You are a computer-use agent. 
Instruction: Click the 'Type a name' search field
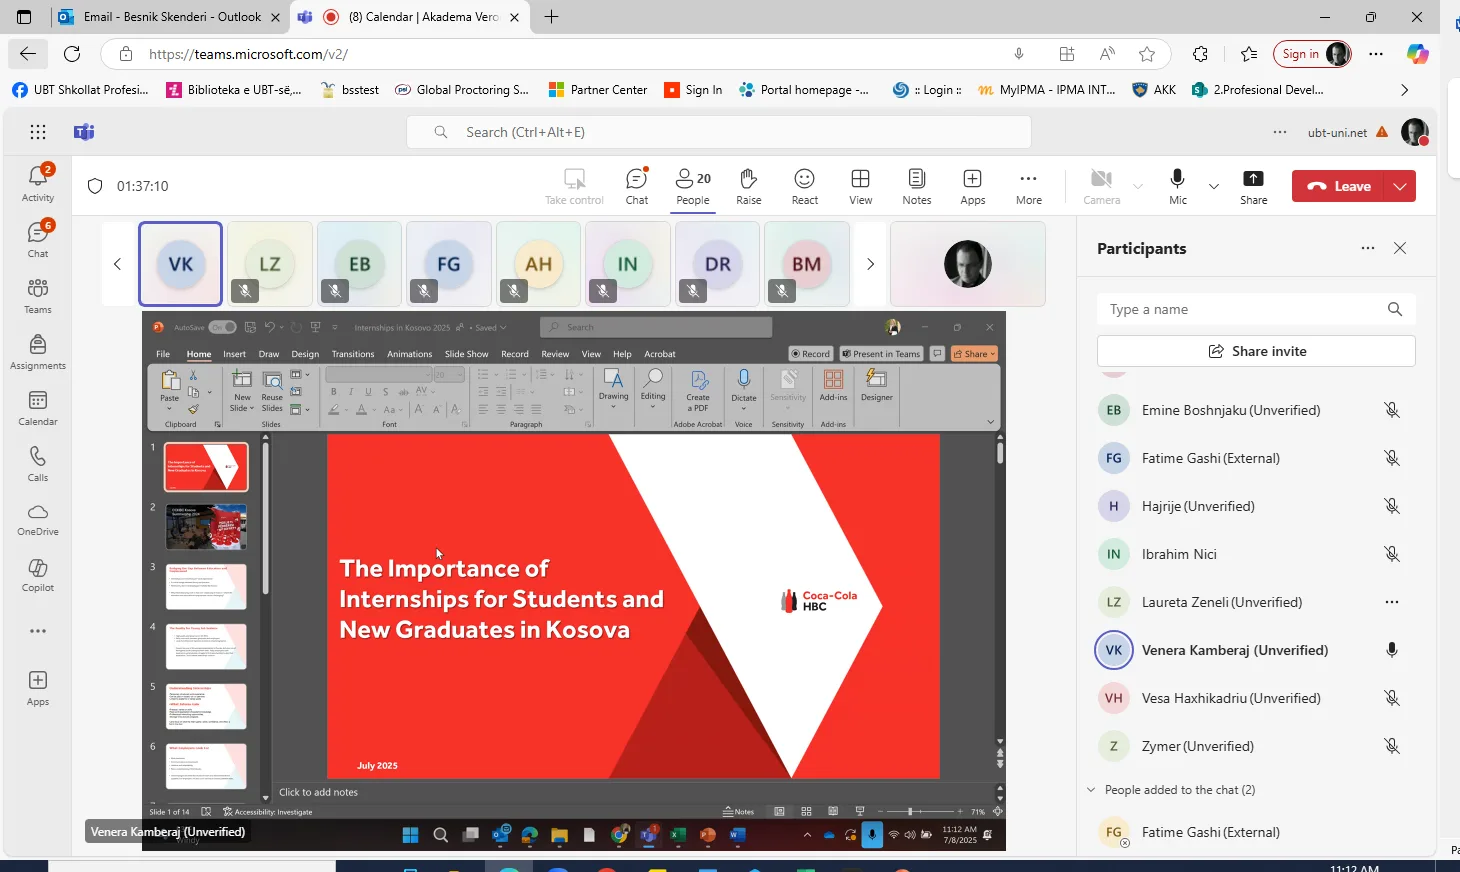pyautogui.click(x=1240, y=310)
